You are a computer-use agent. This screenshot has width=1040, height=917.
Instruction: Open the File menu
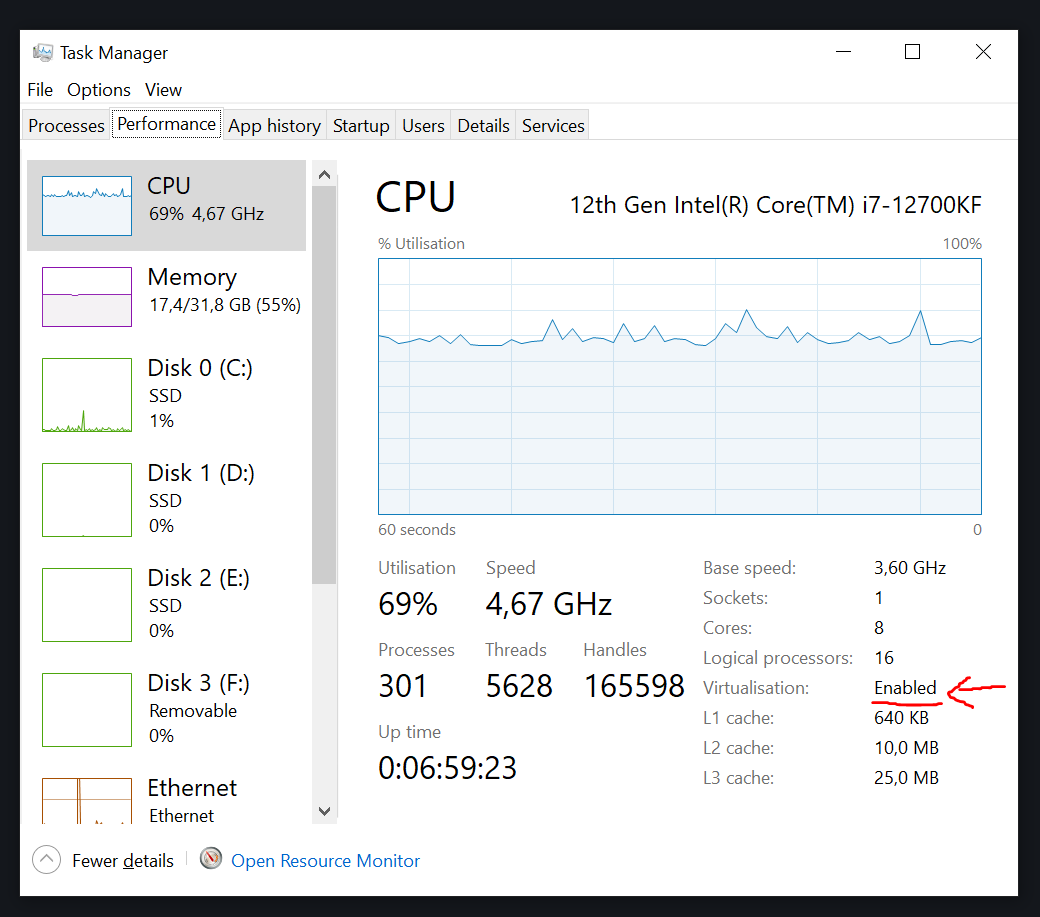coord(40,90)
